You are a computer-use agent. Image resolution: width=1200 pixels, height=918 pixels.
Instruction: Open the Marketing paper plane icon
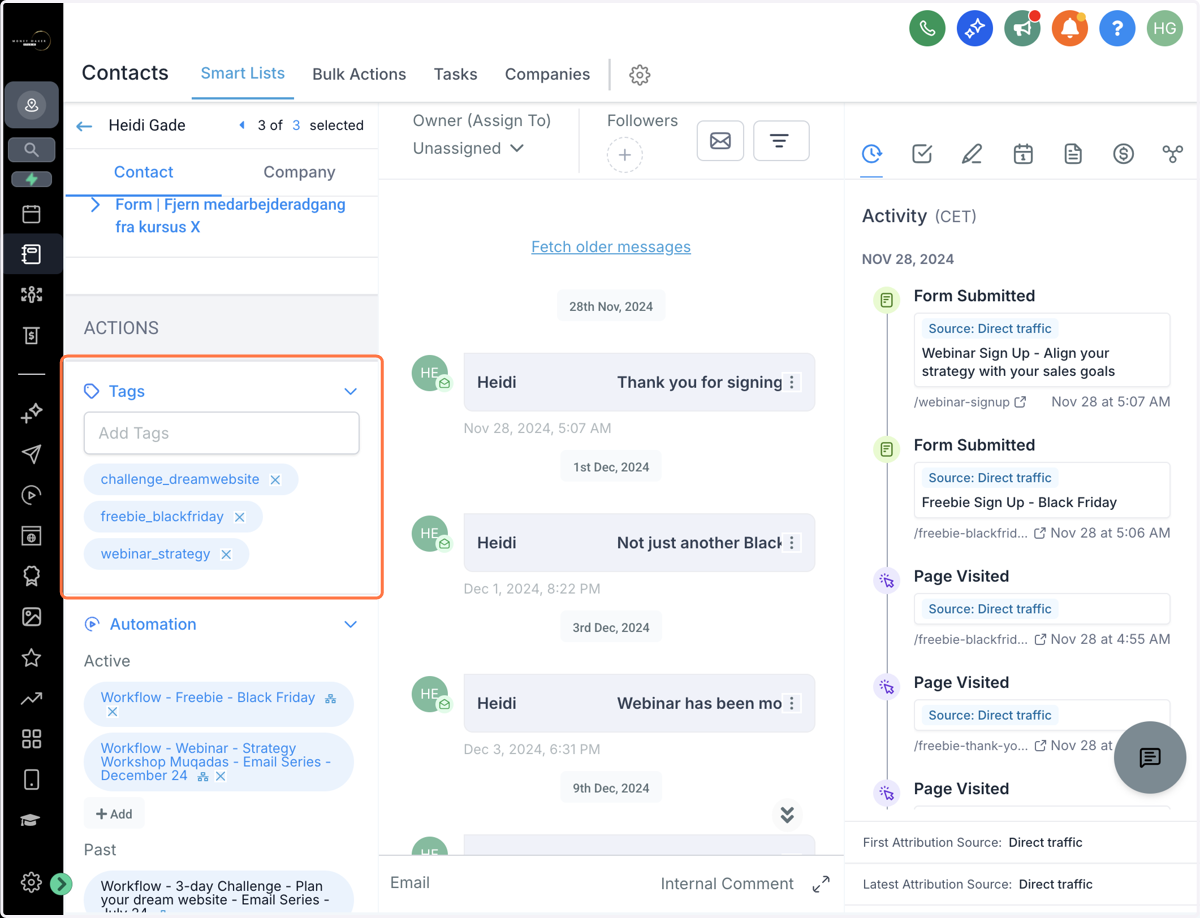coord(32,454)
